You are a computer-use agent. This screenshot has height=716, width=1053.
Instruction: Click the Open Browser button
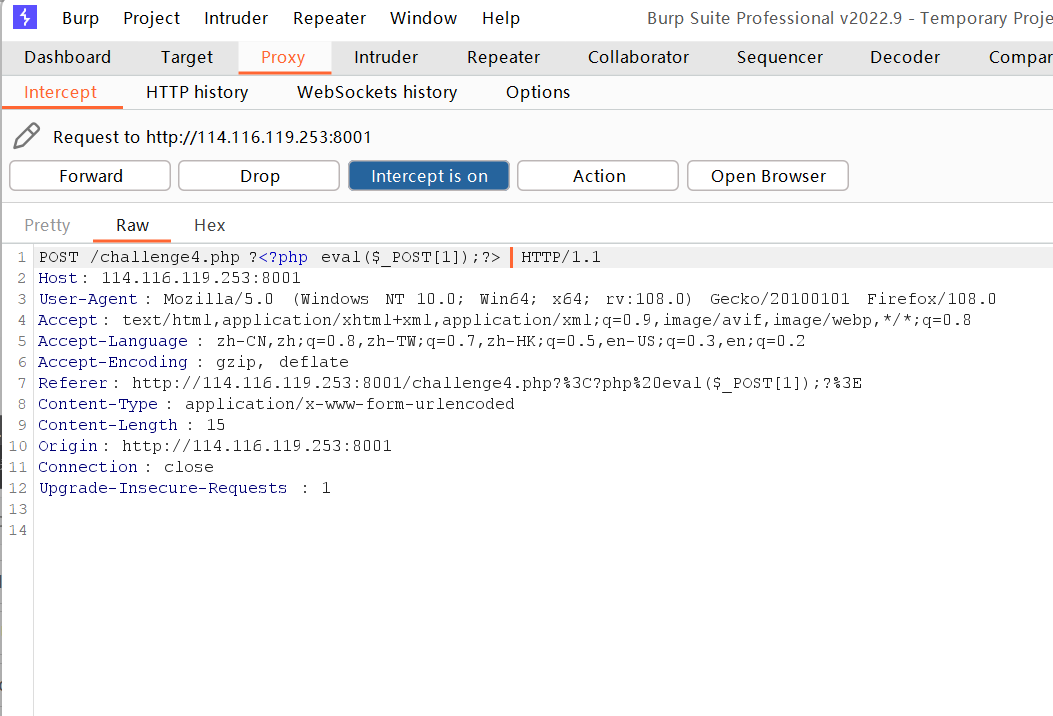(768, 176)
